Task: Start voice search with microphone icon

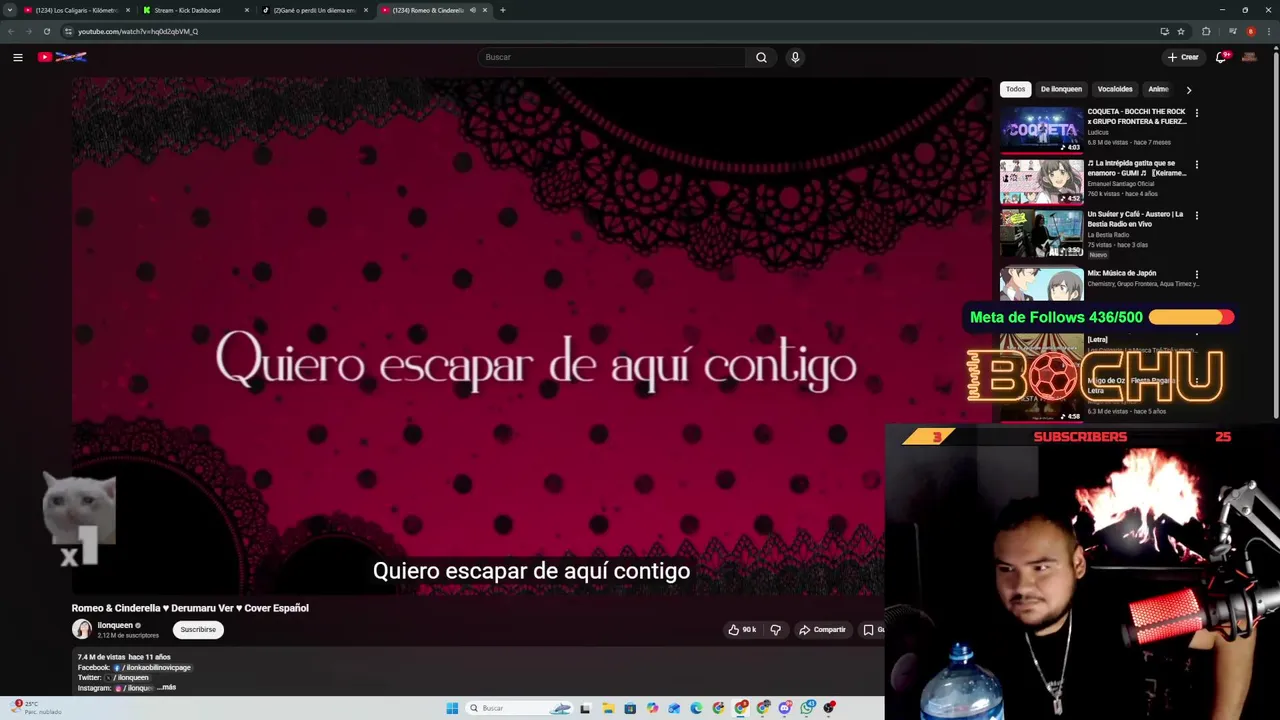Action: pos(795,57)
